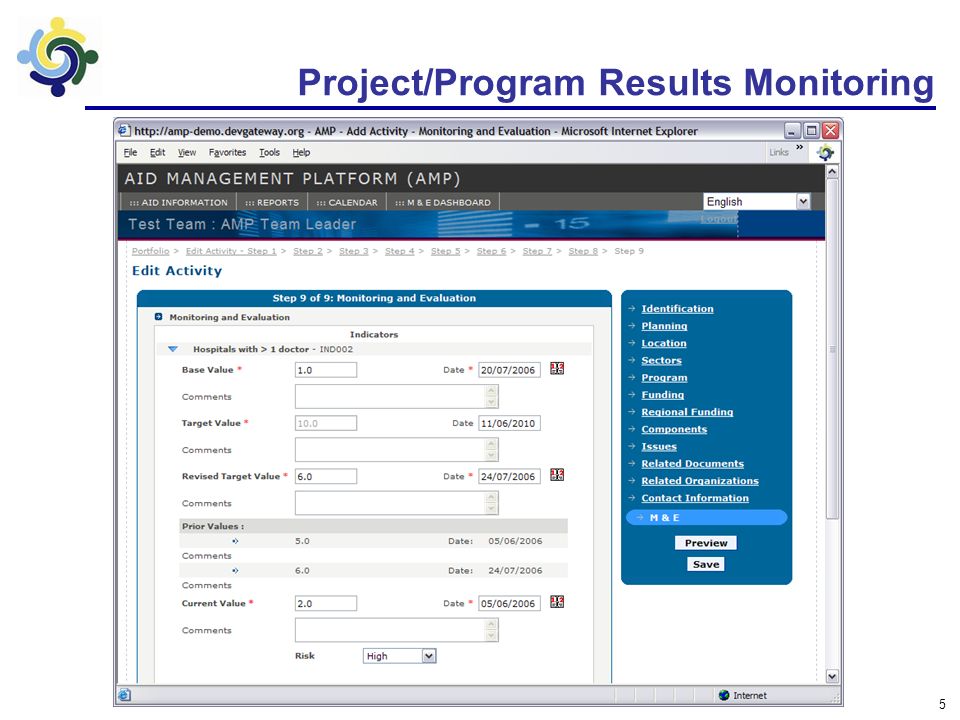Go to the Program step link

(x=664, y=377)
